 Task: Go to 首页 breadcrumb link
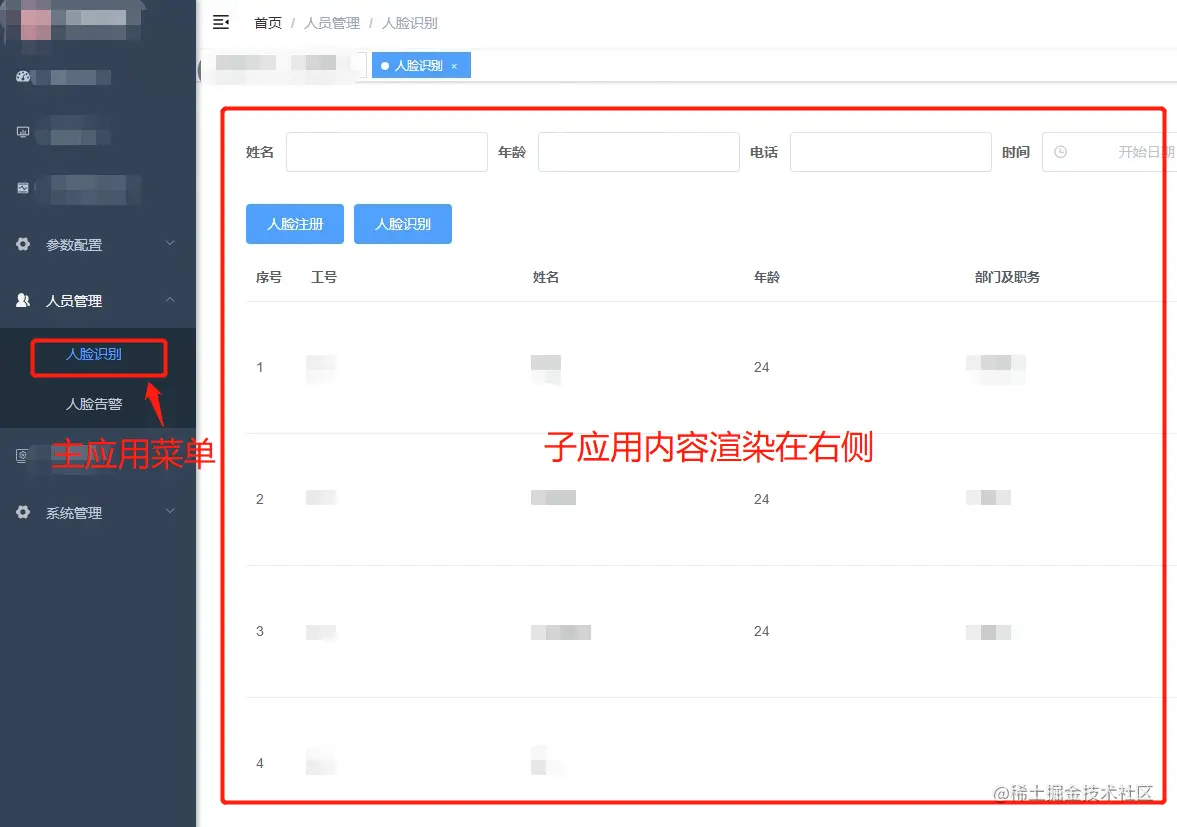pyautogui.click(x=268, y=23)
